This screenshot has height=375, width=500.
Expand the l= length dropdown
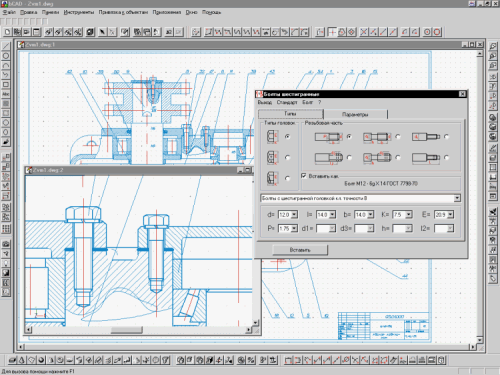tap(332, 215)
